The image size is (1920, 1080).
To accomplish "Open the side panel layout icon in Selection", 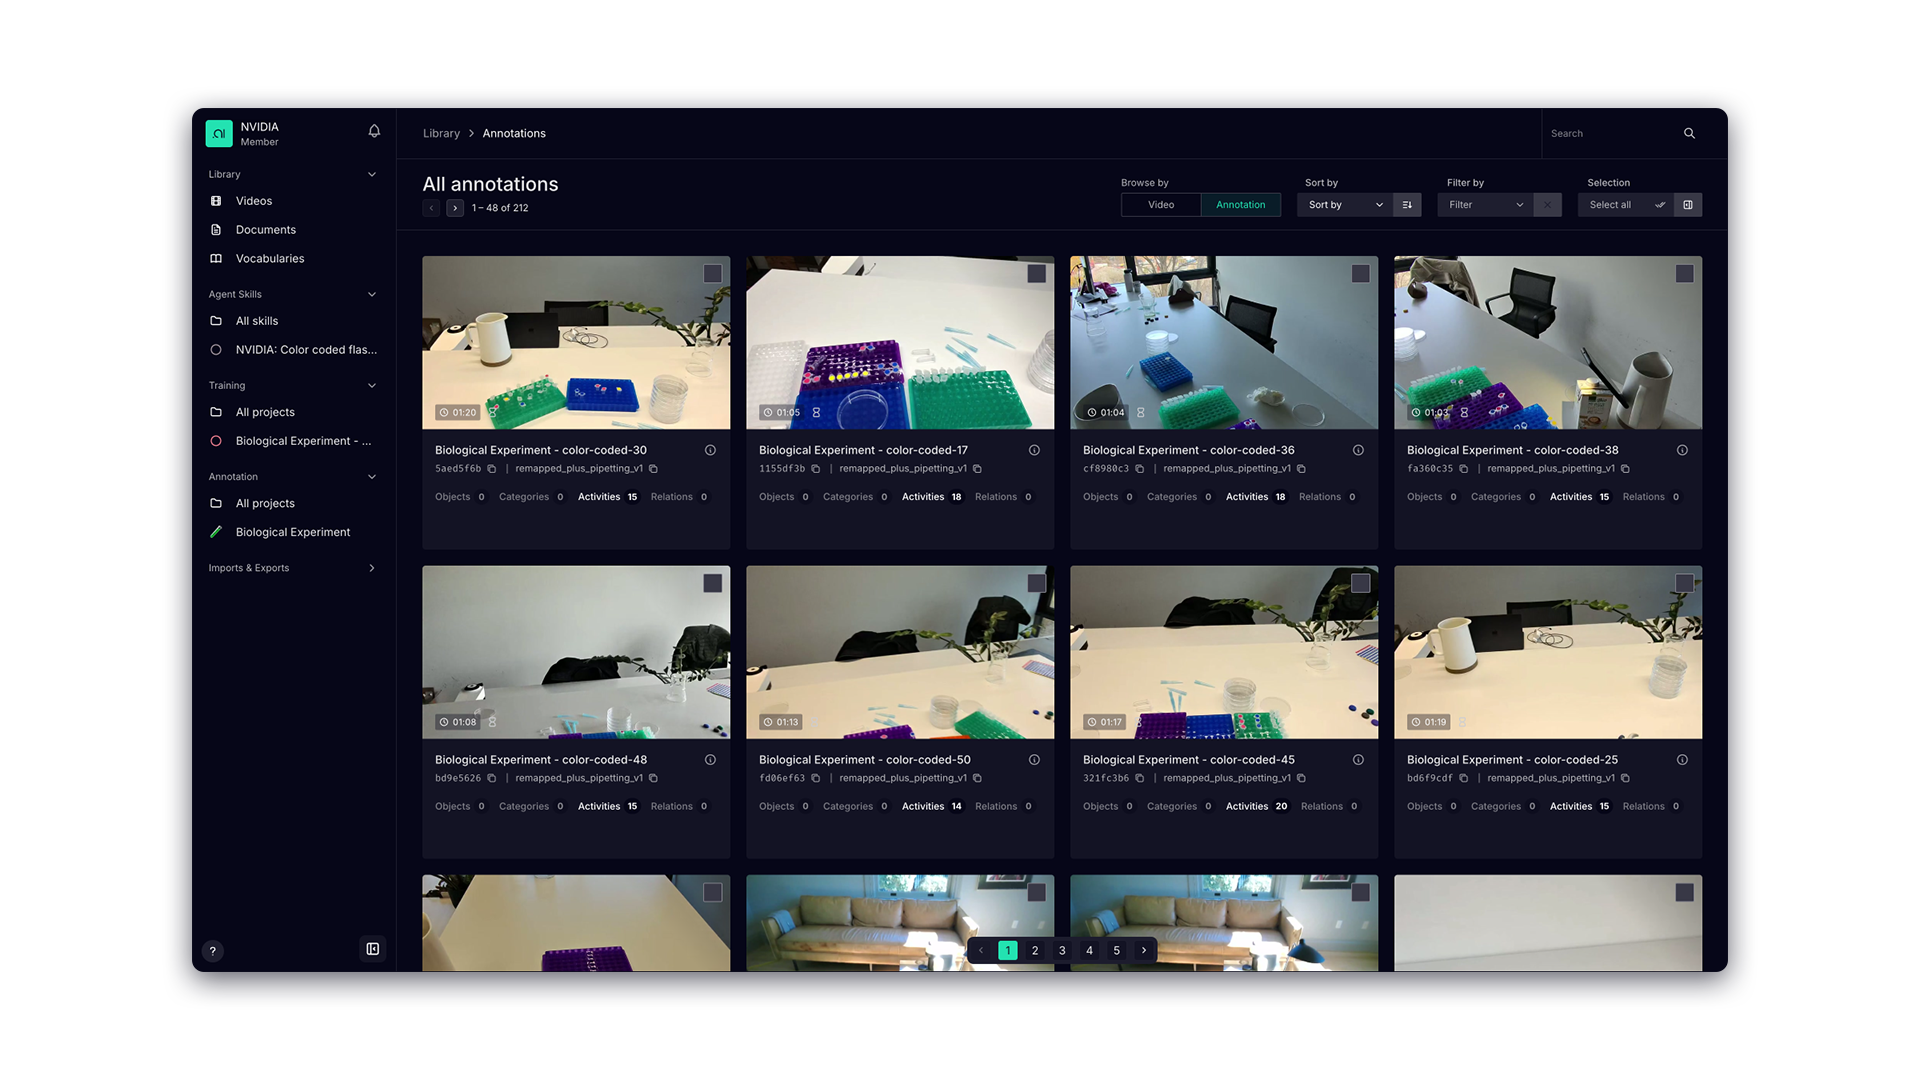I will coord(1688,205).
